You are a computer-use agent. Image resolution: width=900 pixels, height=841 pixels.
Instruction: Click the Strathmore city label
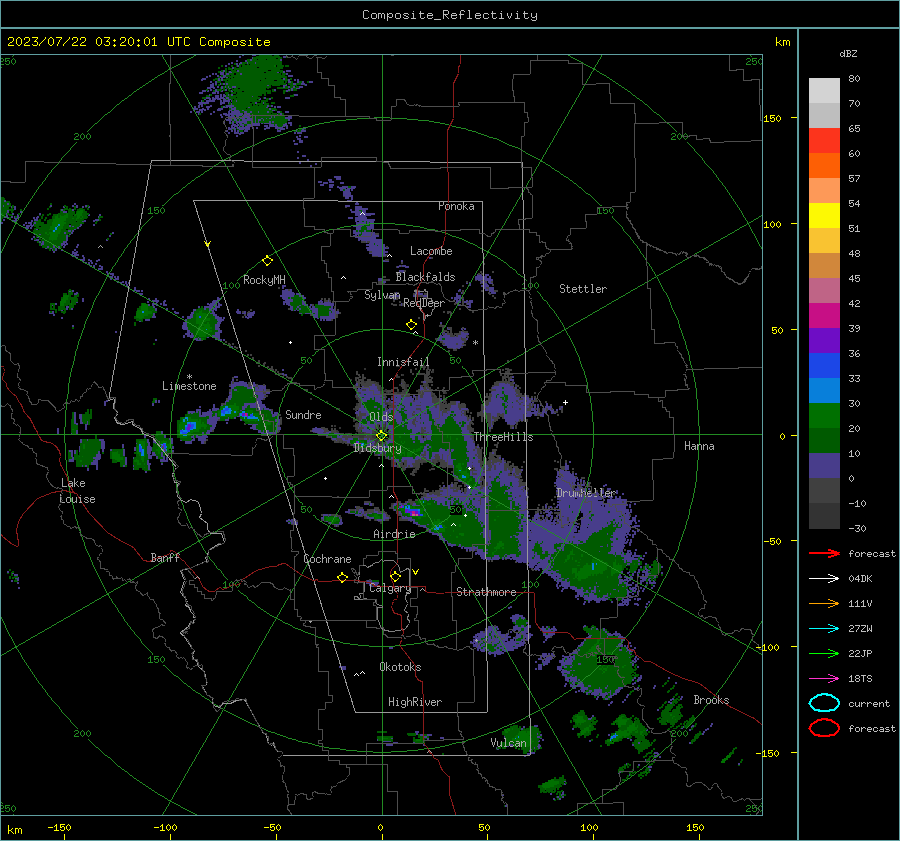486,592
